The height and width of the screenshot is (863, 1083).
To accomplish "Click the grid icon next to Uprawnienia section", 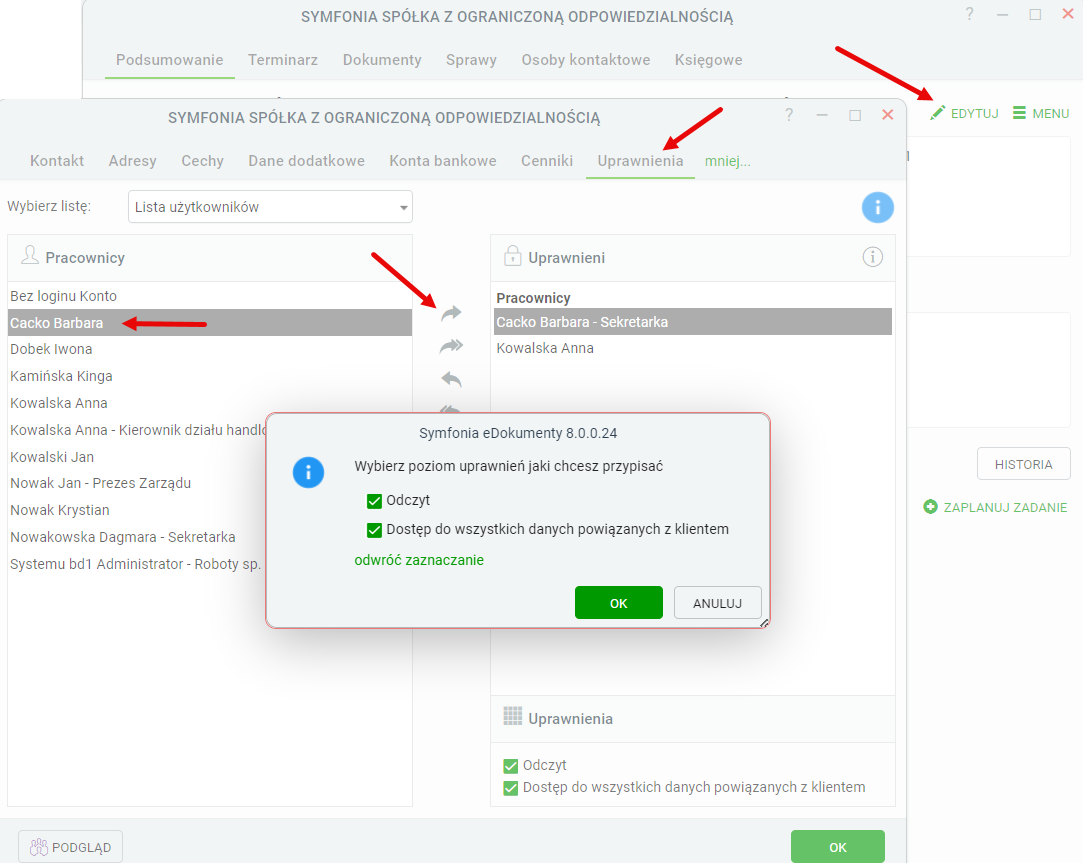I will point(512,716).
